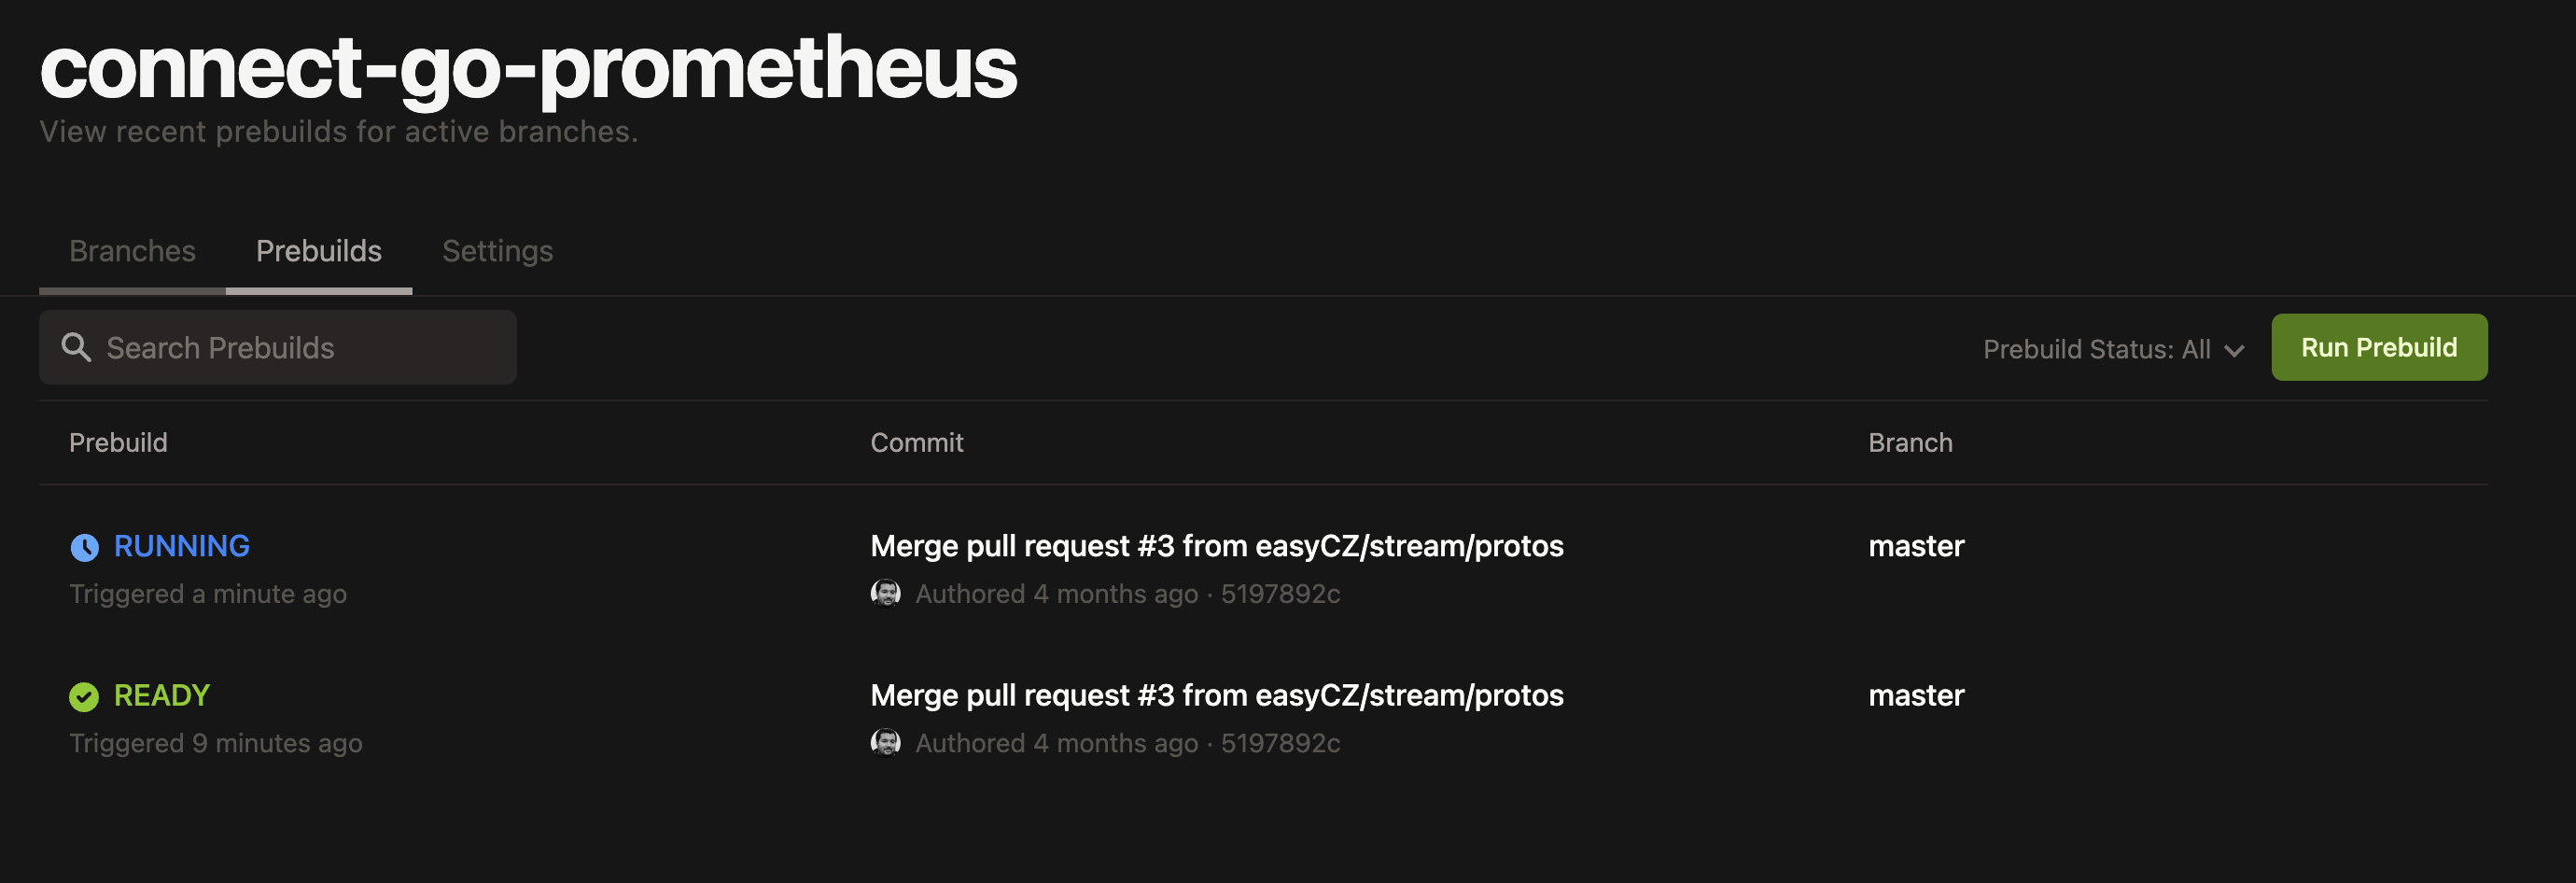2576x883 pixels.
Task: Select the green READY status indicator
Action: pyautogui.click(x=161, y=695)
